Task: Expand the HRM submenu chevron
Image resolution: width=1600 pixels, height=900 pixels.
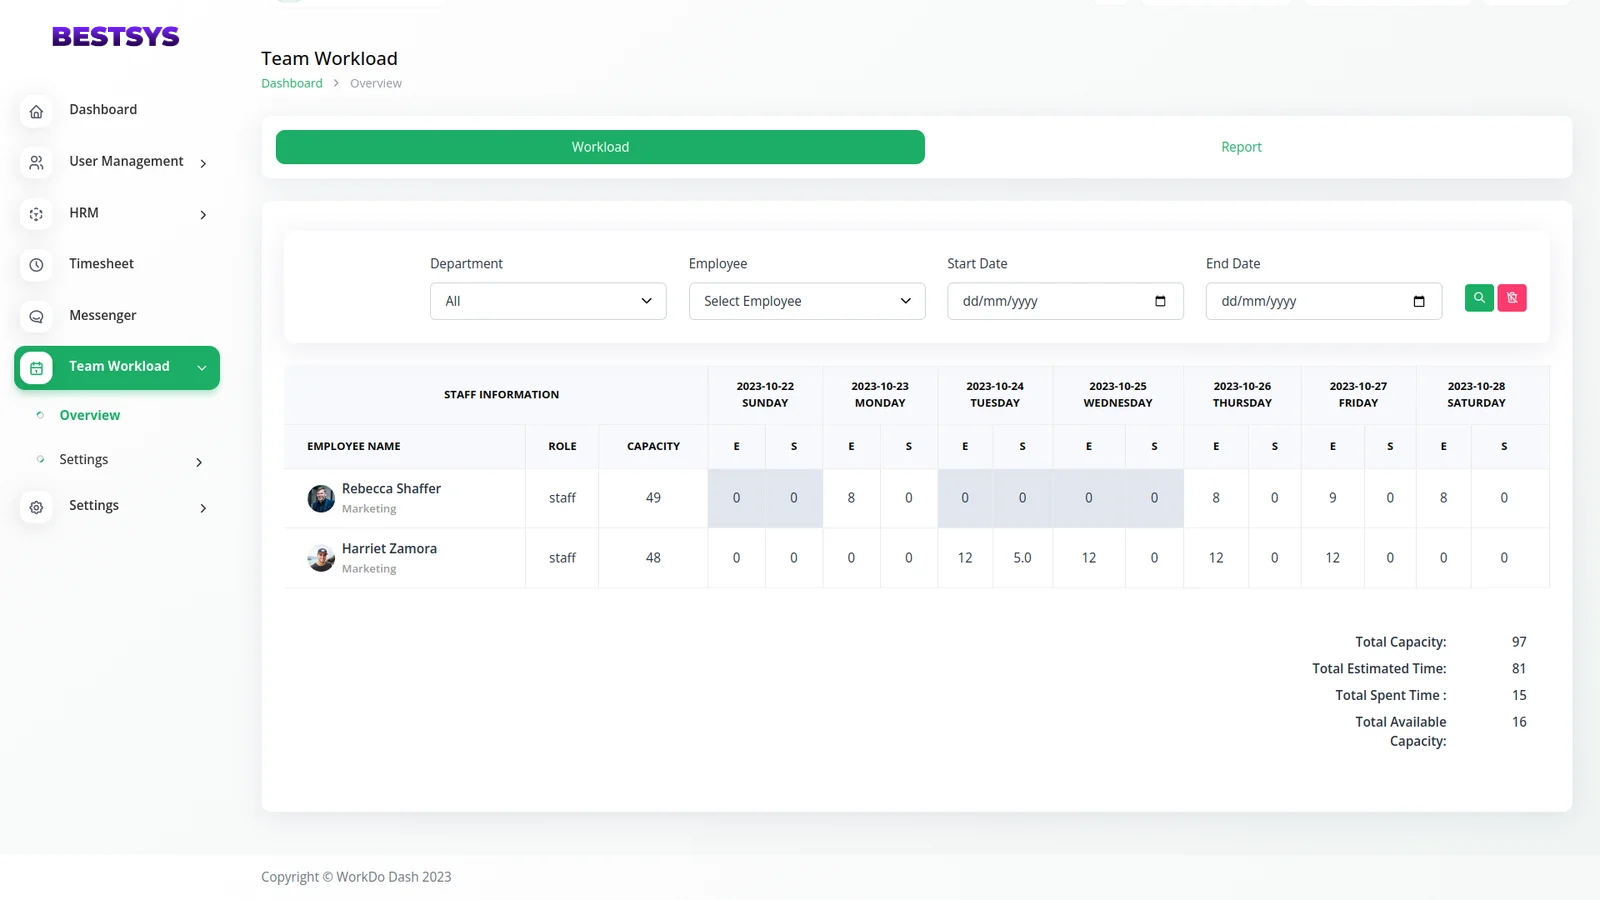Action: point(203,215)
